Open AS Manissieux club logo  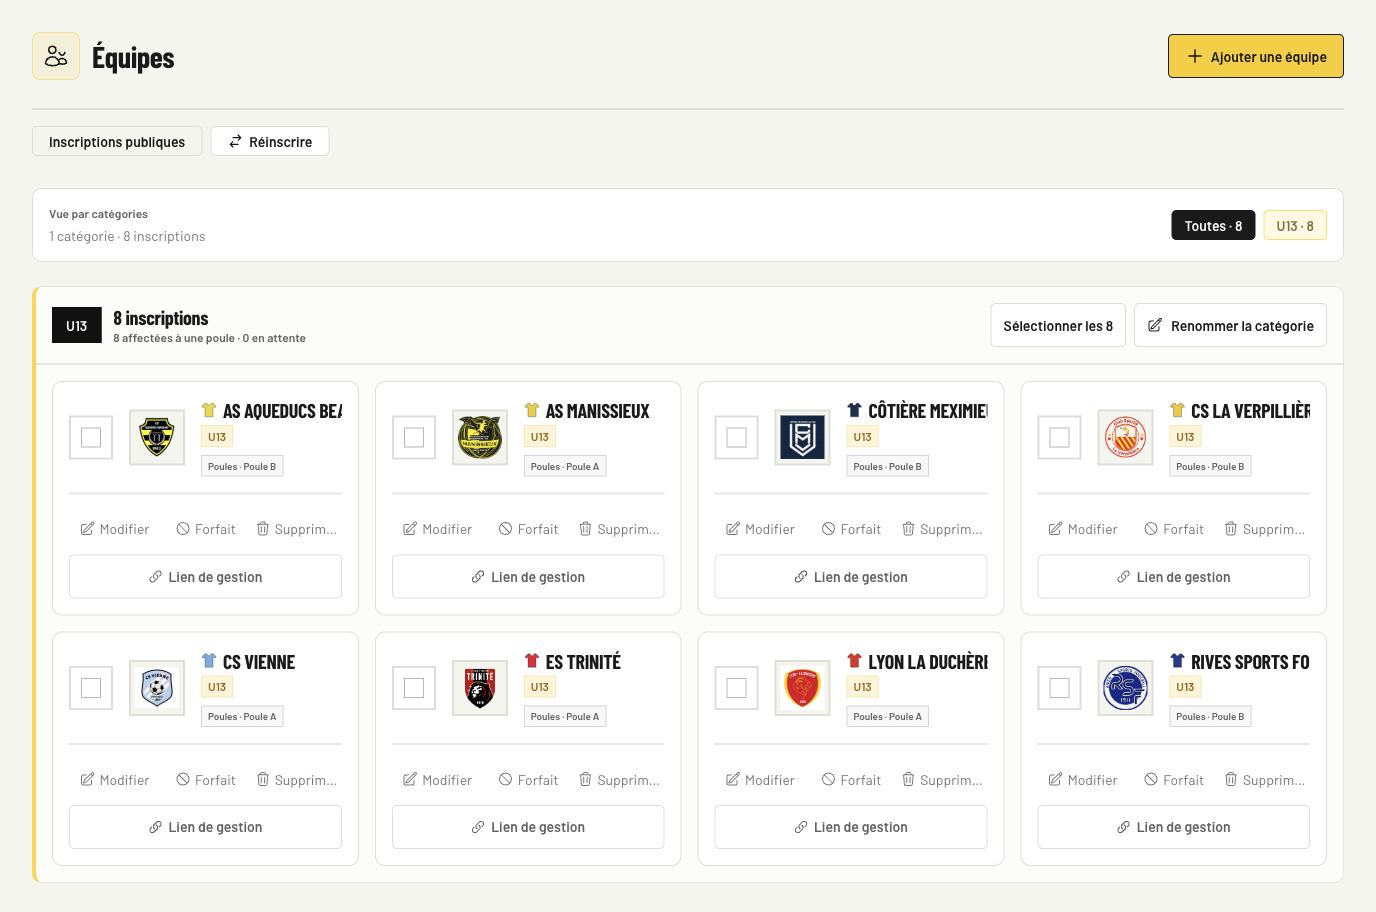point(480,437)
